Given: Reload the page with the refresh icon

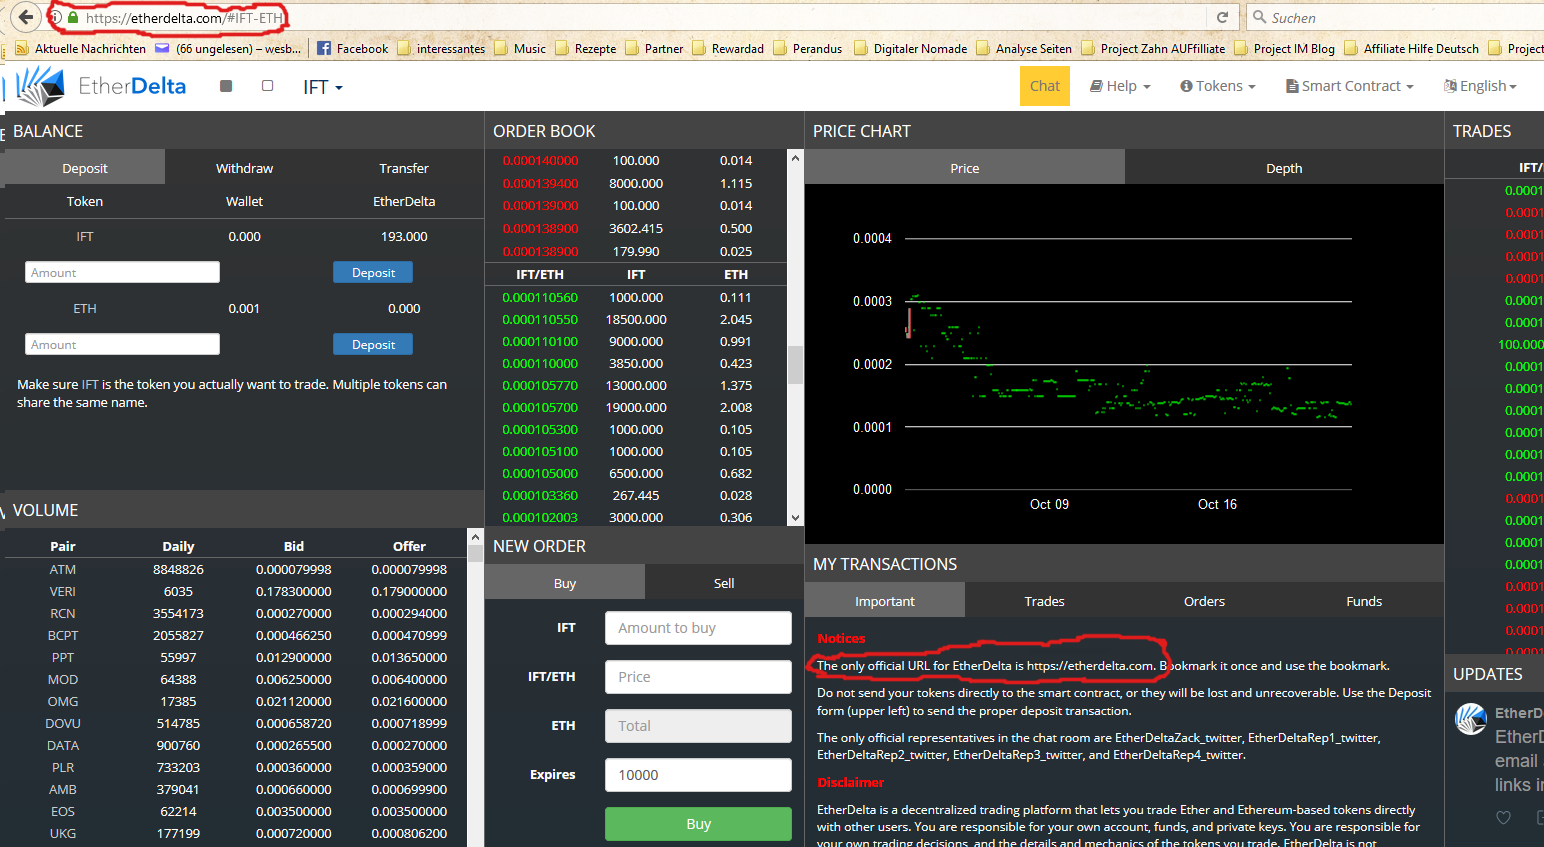Looking at the screenshot, I should tap(1222, 17).
